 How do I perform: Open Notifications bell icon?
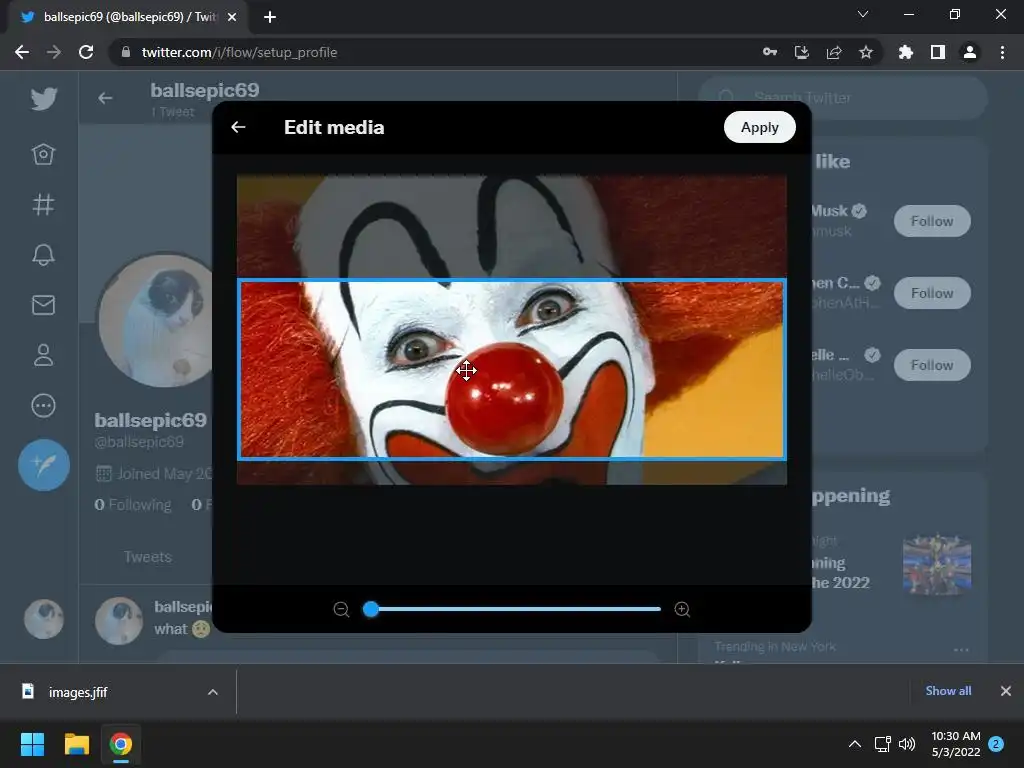tap(43, 255)
